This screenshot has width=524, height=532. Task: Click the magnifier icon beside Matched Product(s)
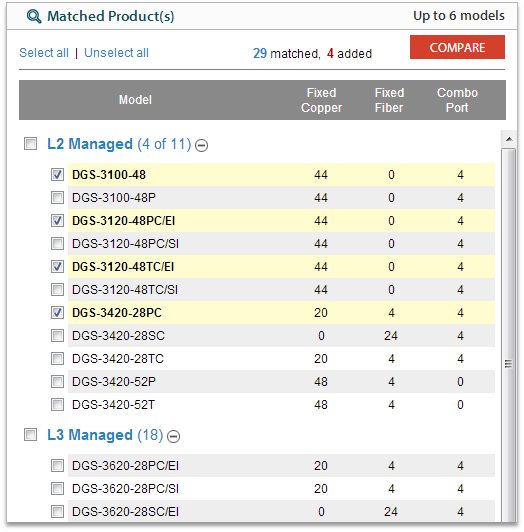pos(34,16)
